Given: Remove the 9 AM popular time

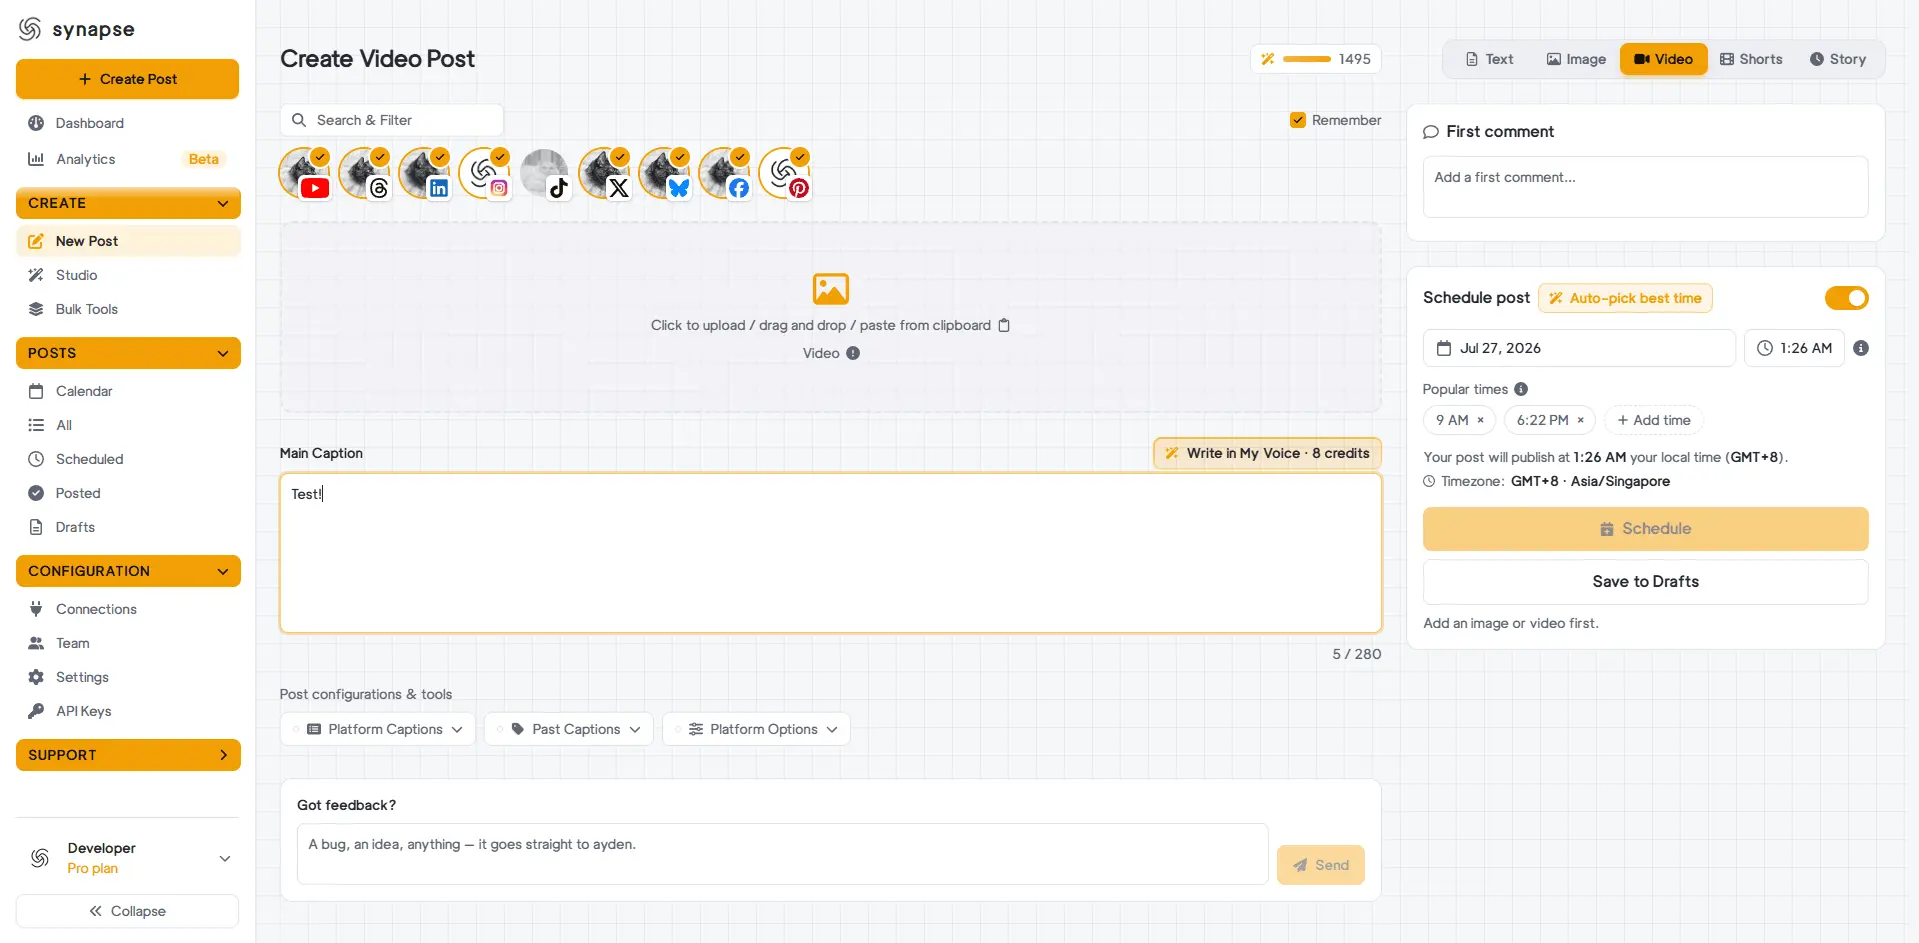Looking at the screenshot, I should coord(1481,420).
